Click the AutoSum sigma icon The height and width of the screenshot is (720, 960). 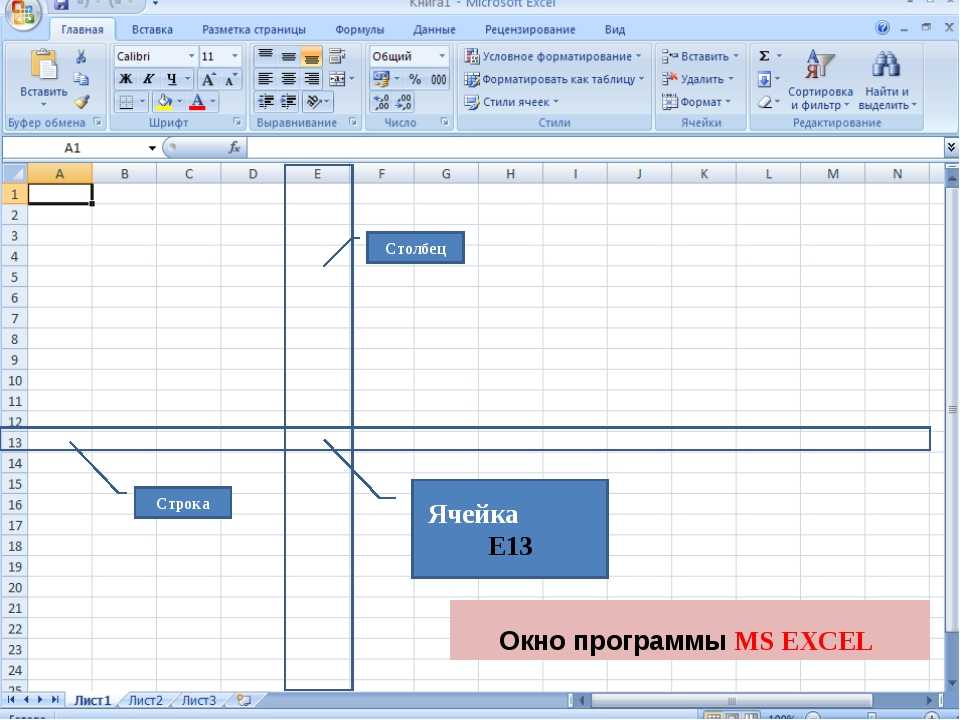pyautogui.click(x=764, y=56)
